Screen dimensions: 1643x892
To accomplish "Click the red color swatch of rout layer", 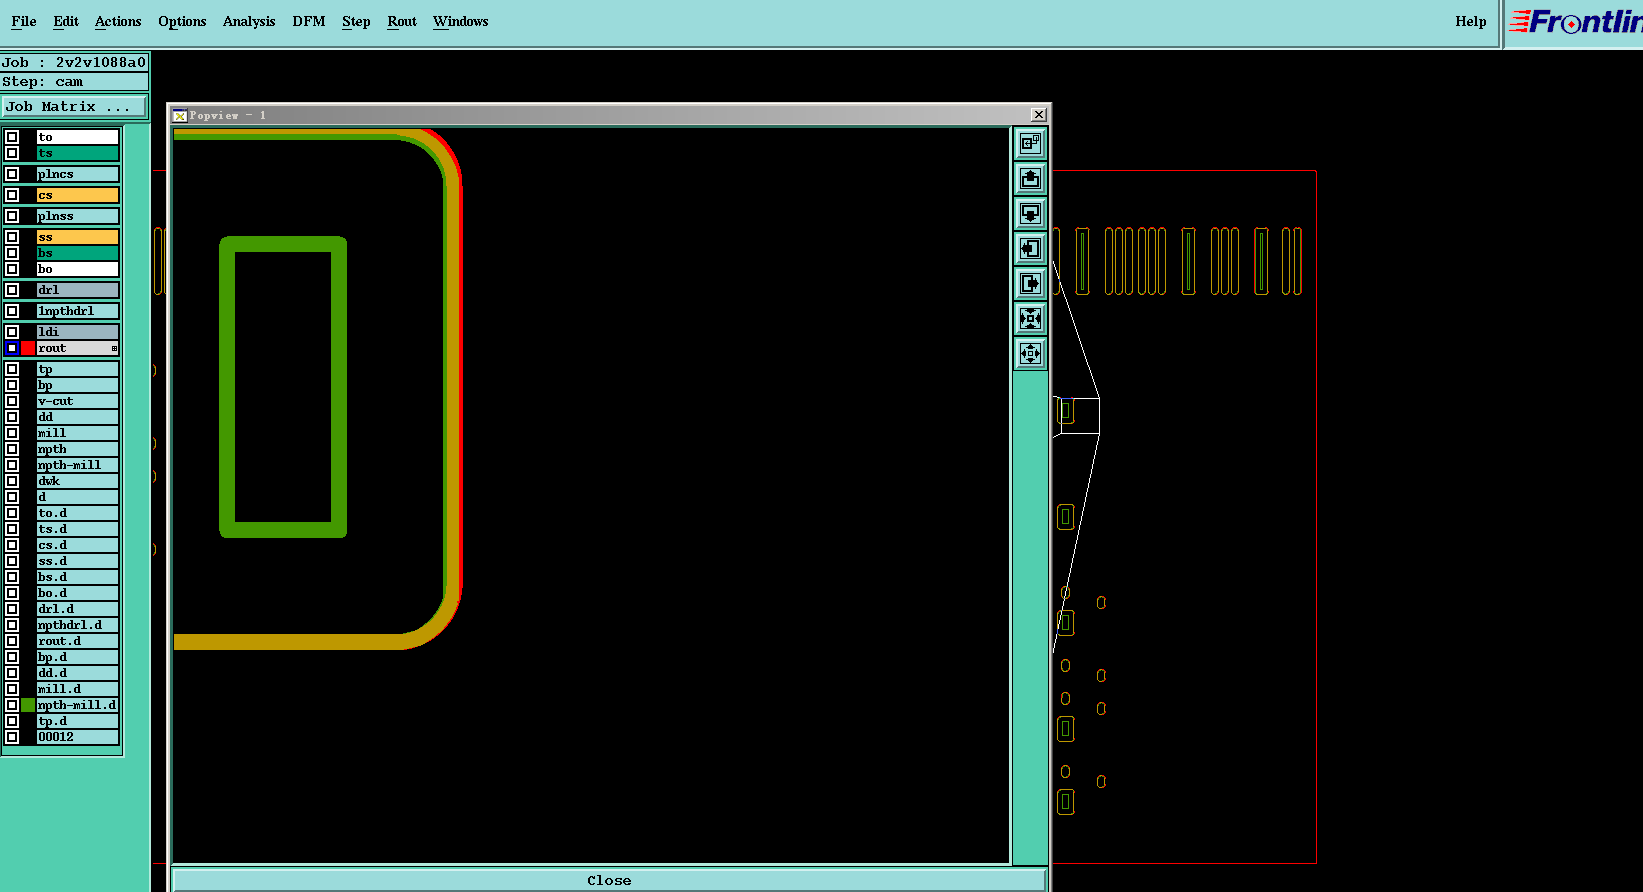I will 28,348.
